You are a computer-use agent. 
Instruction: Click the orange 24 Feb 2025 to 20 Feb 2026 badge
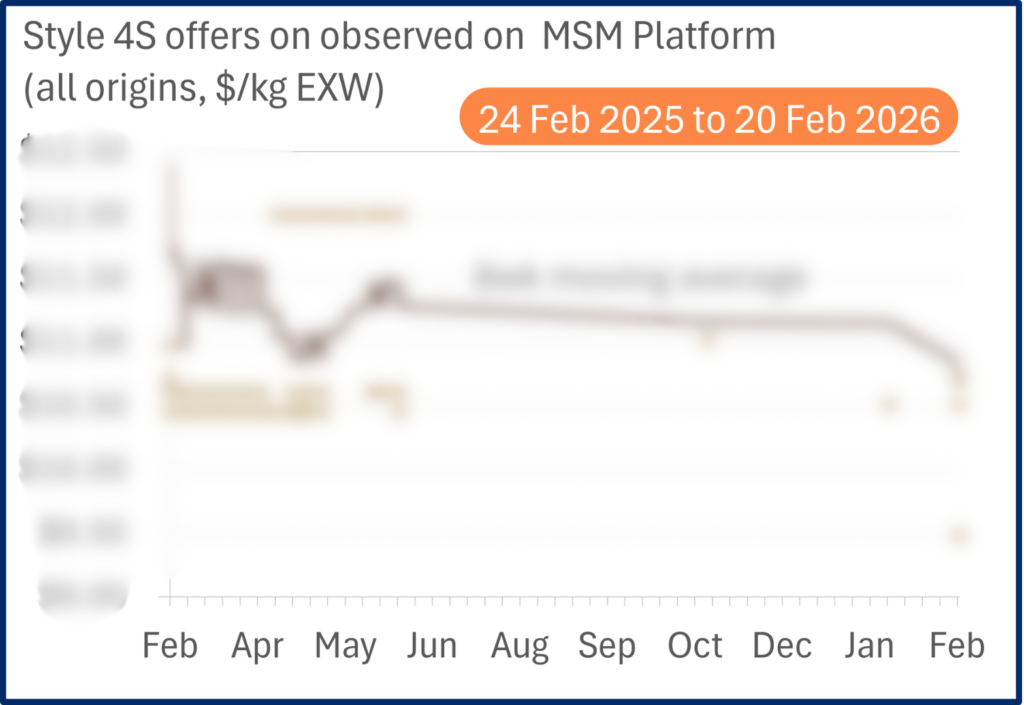click(x=709, y=117)
